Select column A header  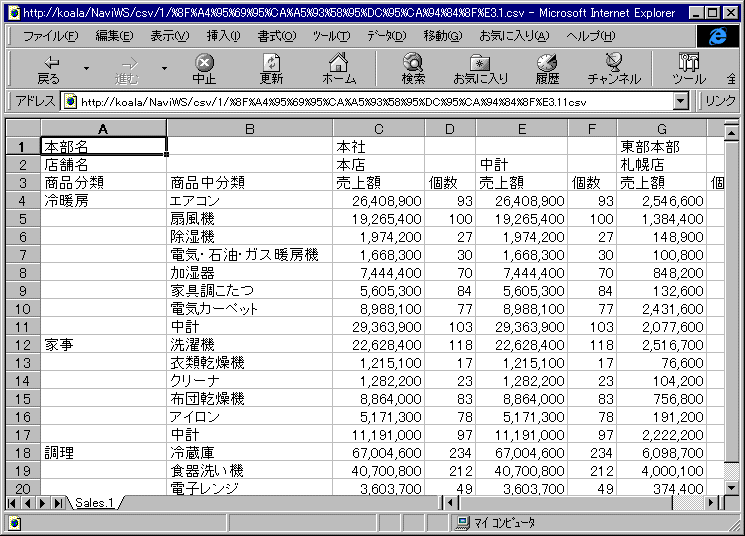click(x=103, y=129)
